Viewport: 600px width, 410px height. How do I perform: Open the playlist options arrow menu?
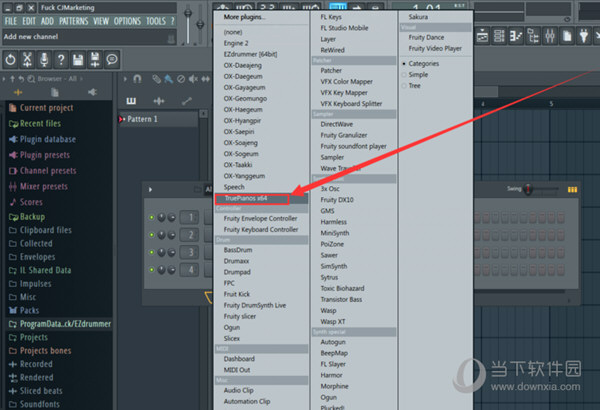pos(125,79)
